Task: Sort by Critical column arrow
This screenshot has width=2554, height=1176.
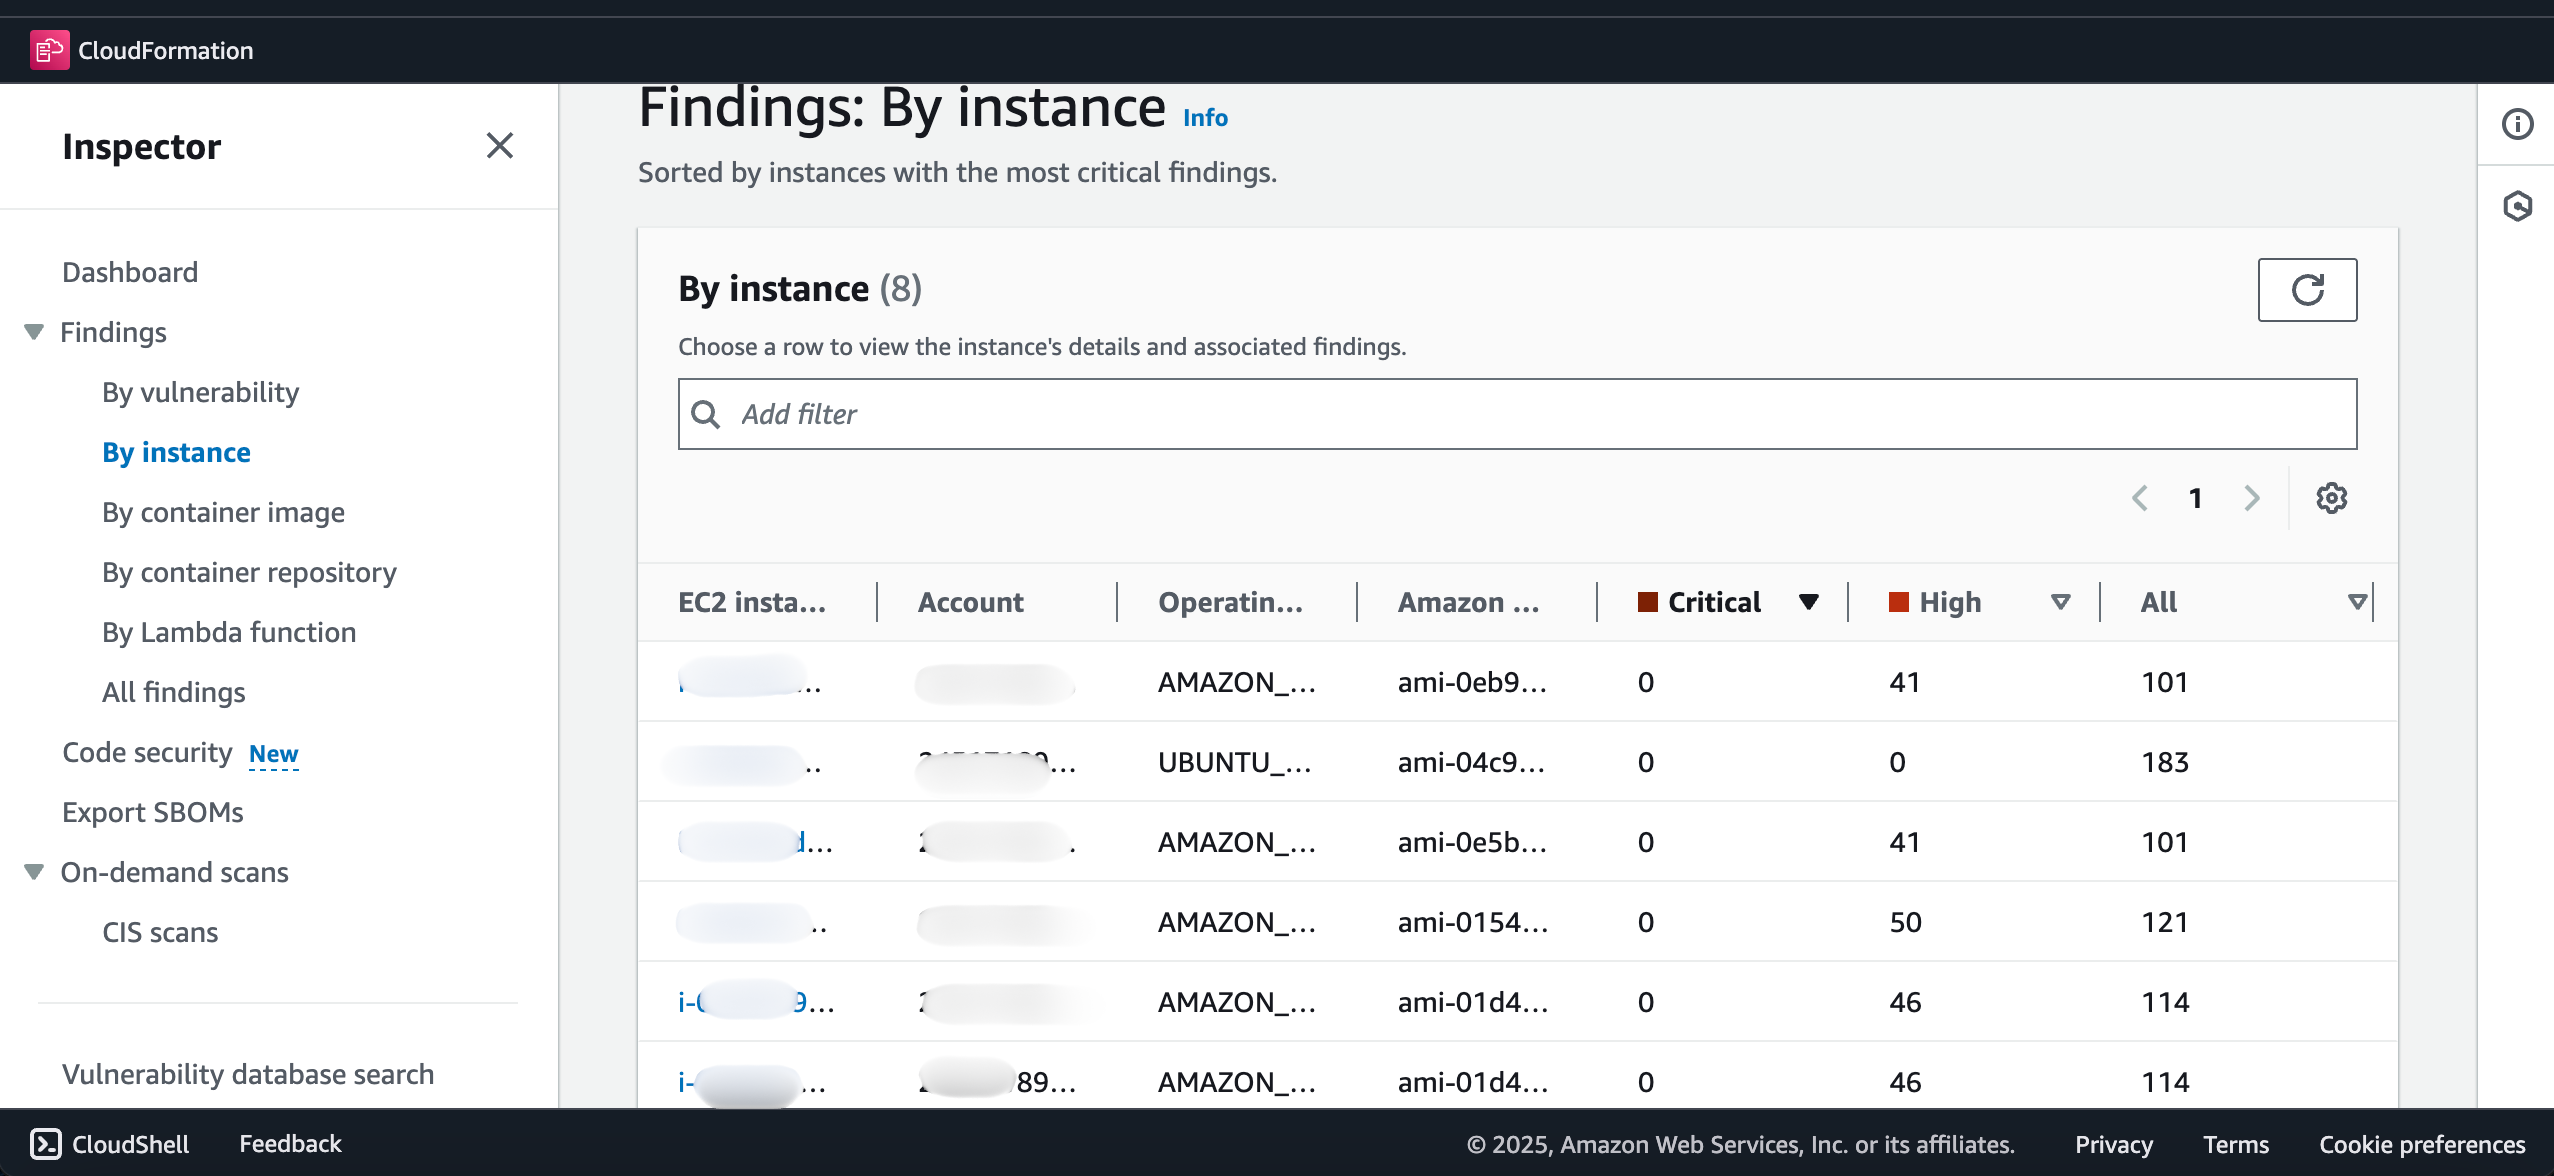Action: coord(1808,602)
